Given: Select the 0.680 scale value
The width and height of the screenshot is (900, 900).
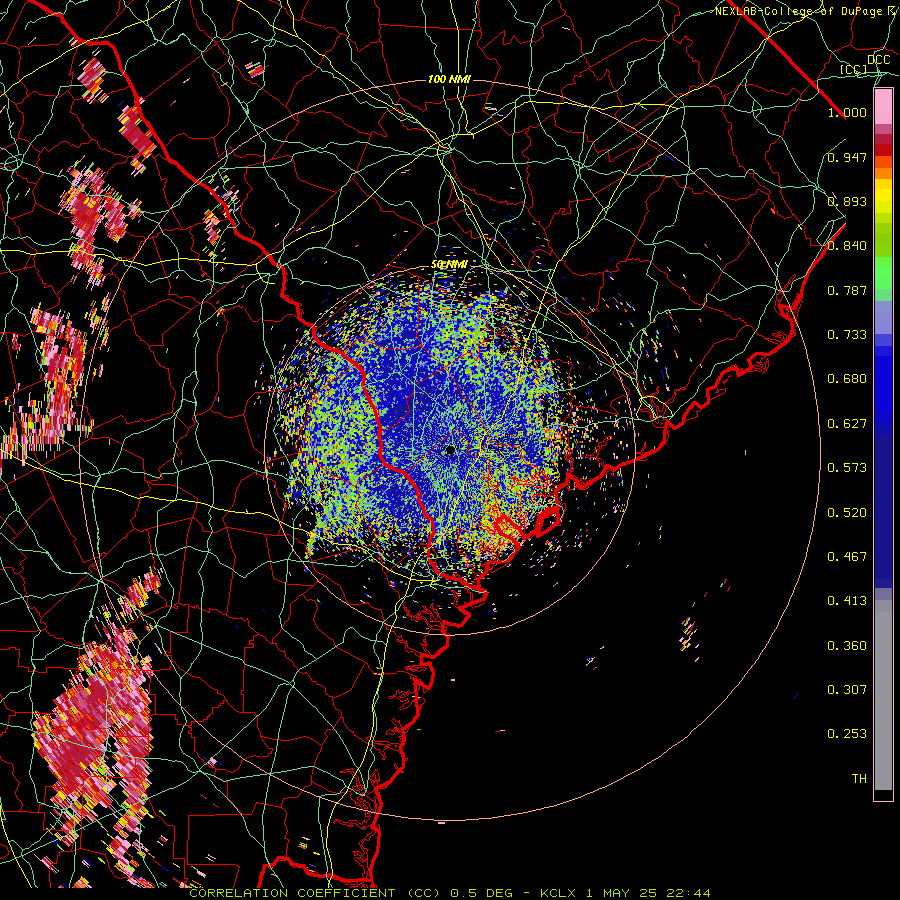Looking at the screenshot, I should tap(847, 379).
